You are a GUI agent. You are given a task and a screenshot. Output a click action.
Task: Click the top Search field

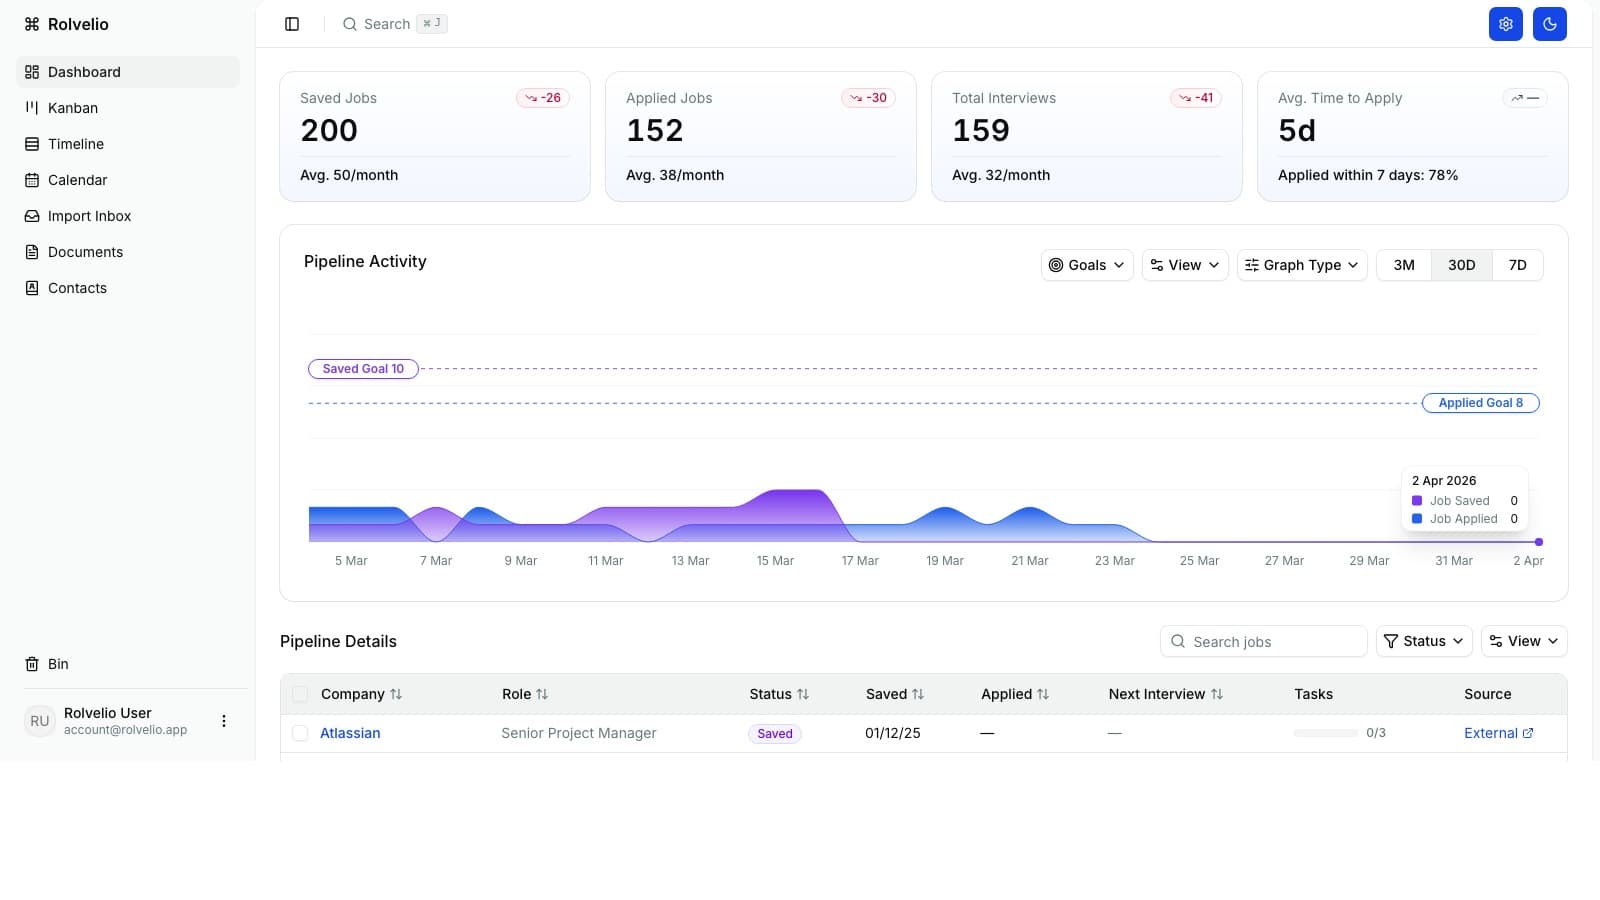(394, 24)
